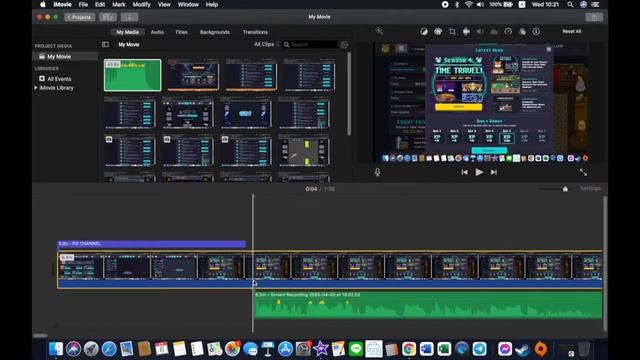Open the speed adjustment tool
This screenshot has height=360, width=640.
click(508, 31)
